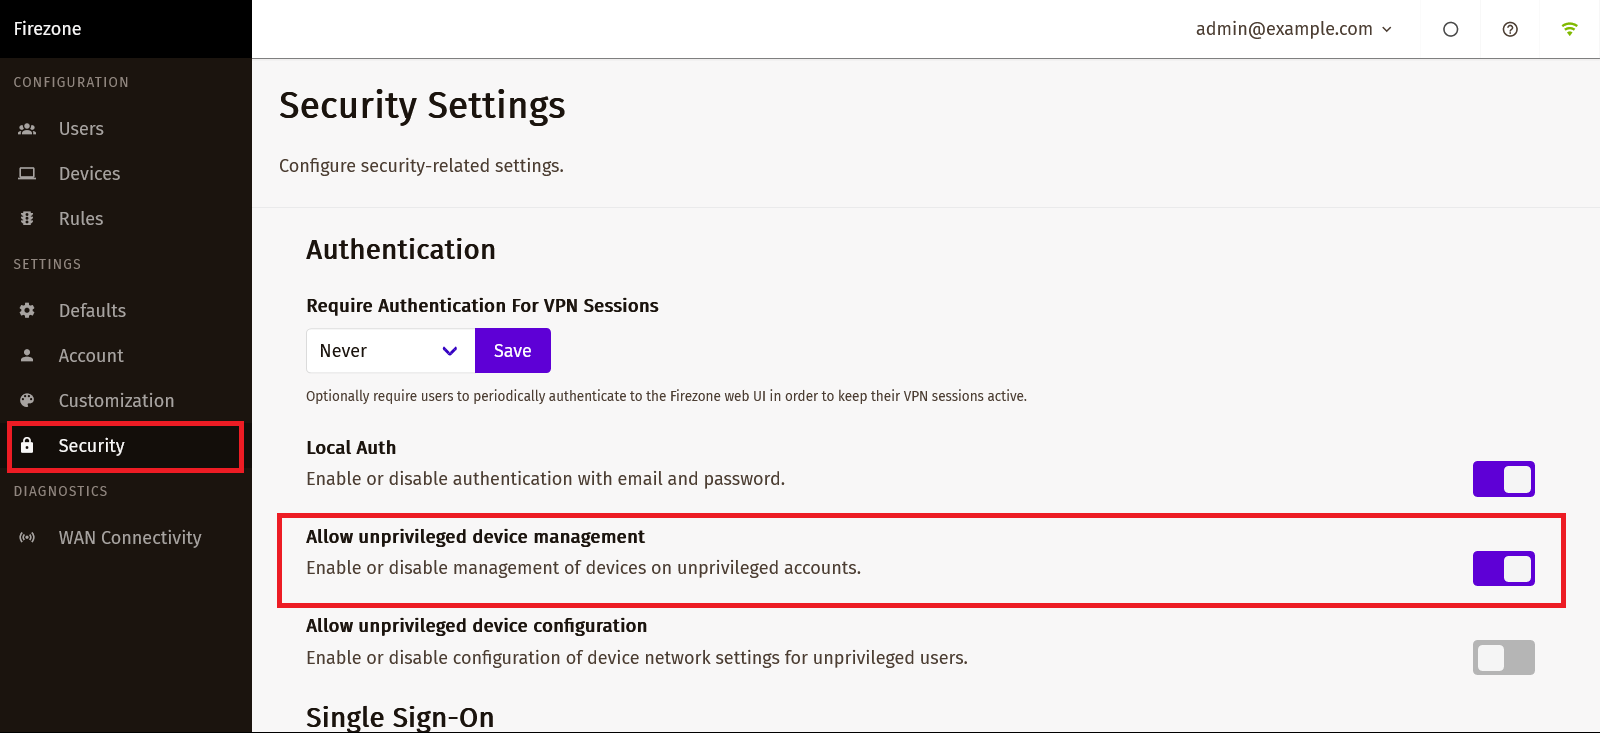The image size is (1600, 733).
Task: Click the Local Auth label
Action: (x=351, y=448)
